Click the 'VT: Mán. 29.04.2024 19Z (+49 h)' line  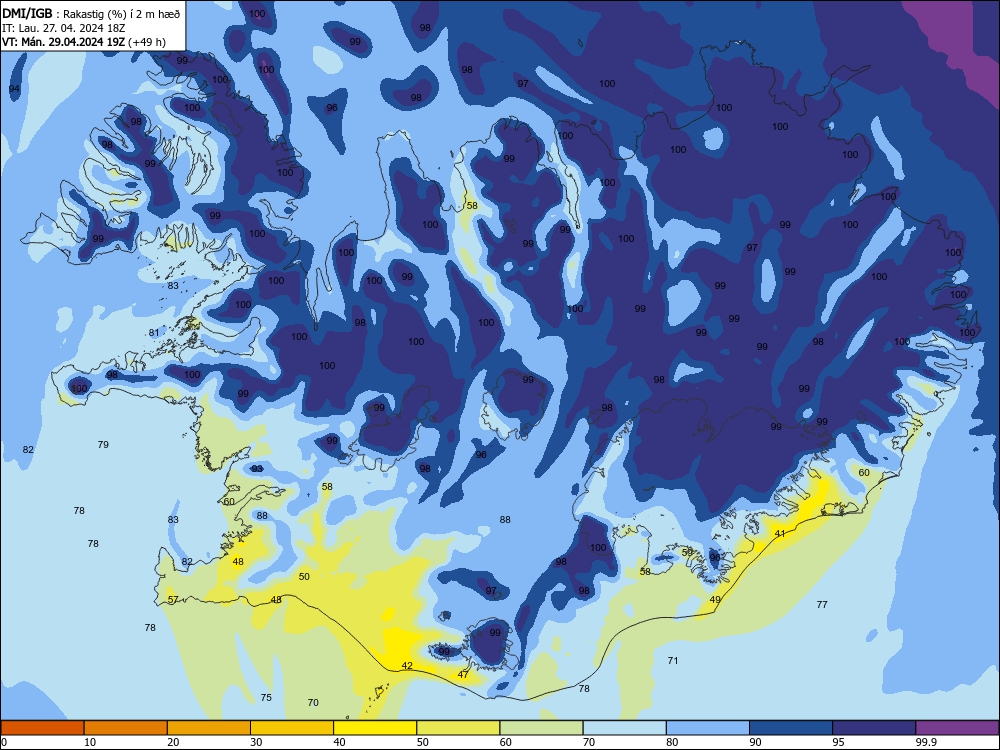[x=84, y=42]
